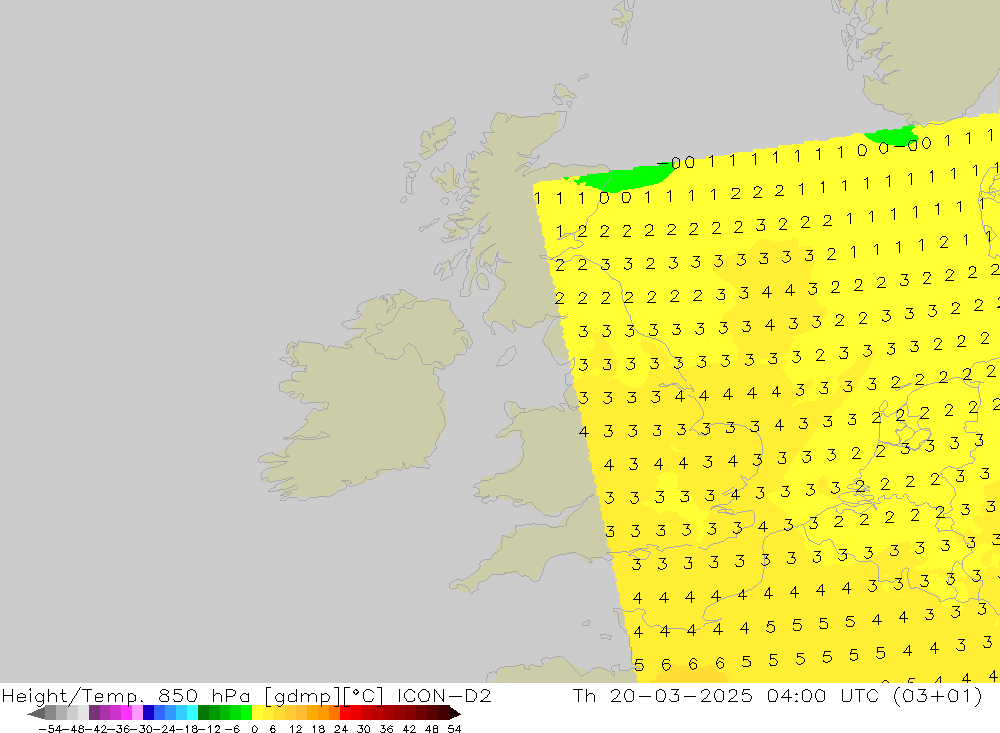Click the bright red swatch near legend value 24
Viewport: 1000px width, 733px height.
(x=345, y=713)
